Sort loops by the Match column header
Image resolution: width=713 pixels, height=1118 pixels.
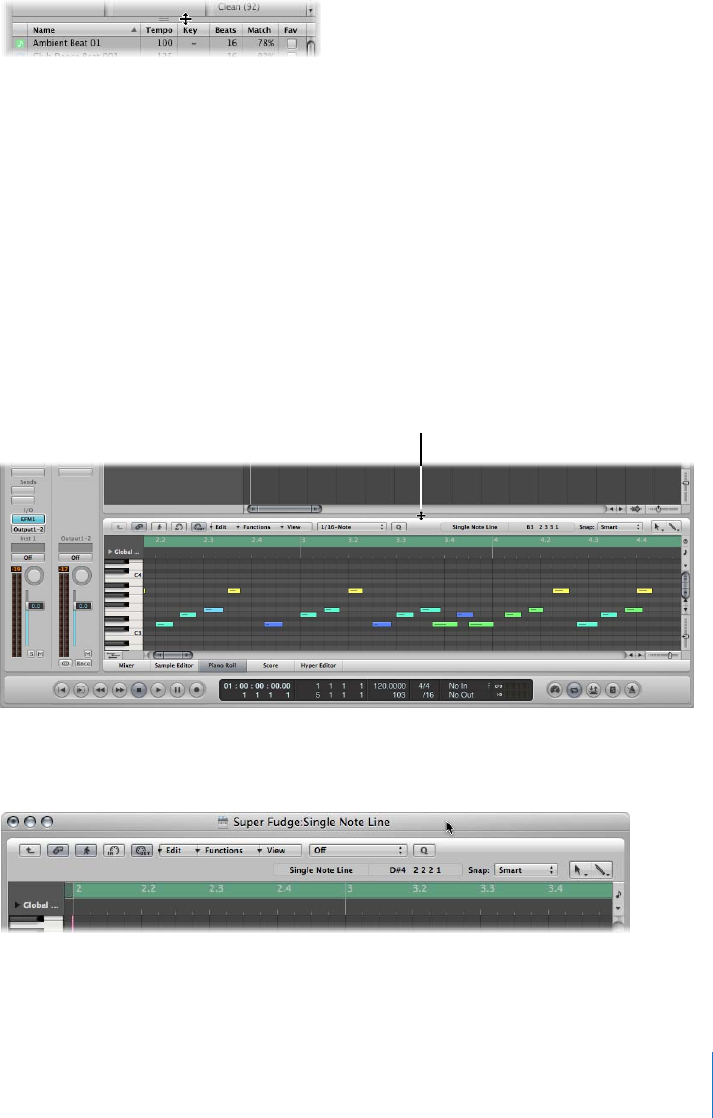click(x=259, y=30)
